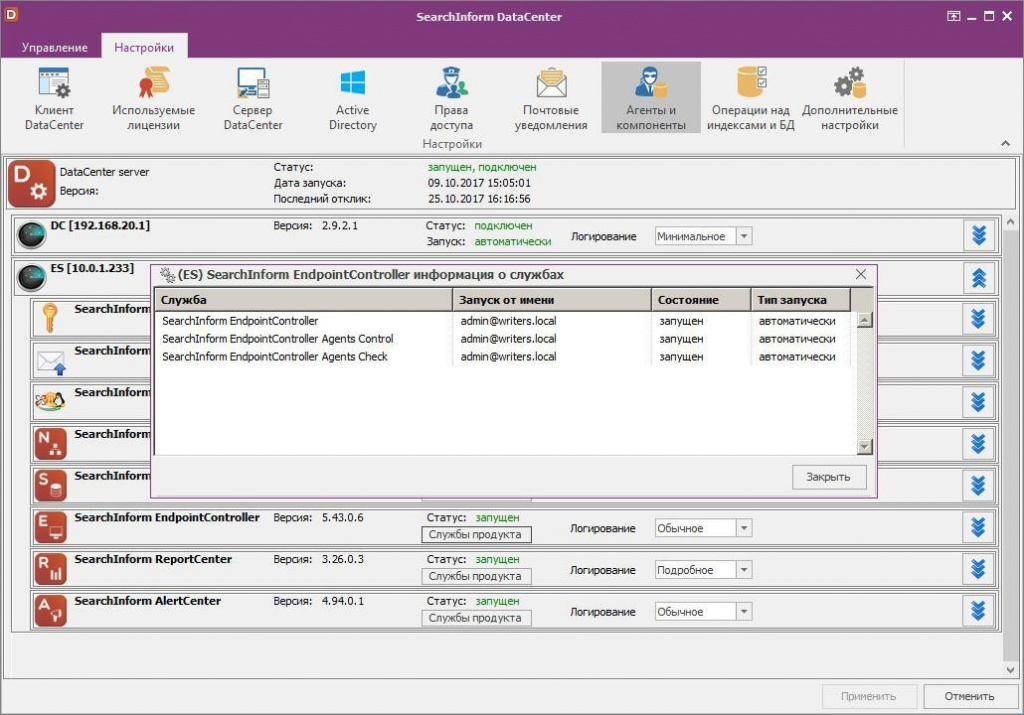
Task: Open Службы продукта for EndpointController
Action: 475,535
